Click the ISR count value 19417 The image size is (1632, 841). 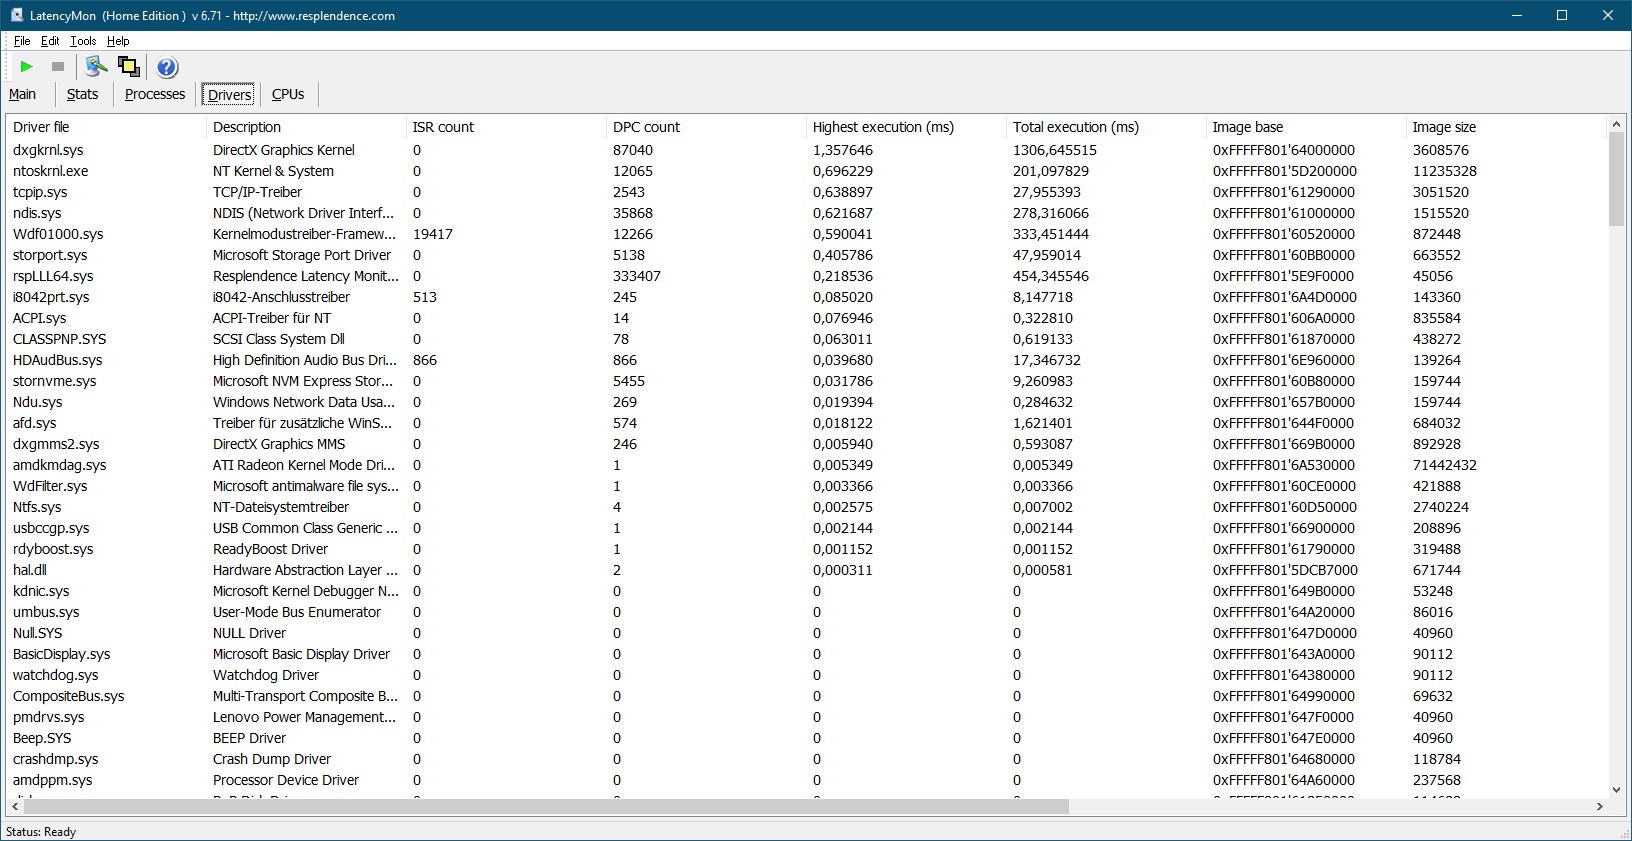(433, 234)
